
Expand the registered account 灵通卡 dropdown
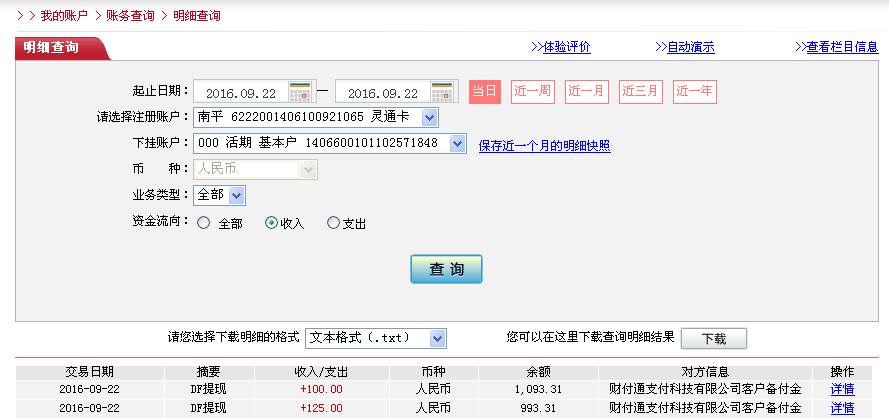429,118
